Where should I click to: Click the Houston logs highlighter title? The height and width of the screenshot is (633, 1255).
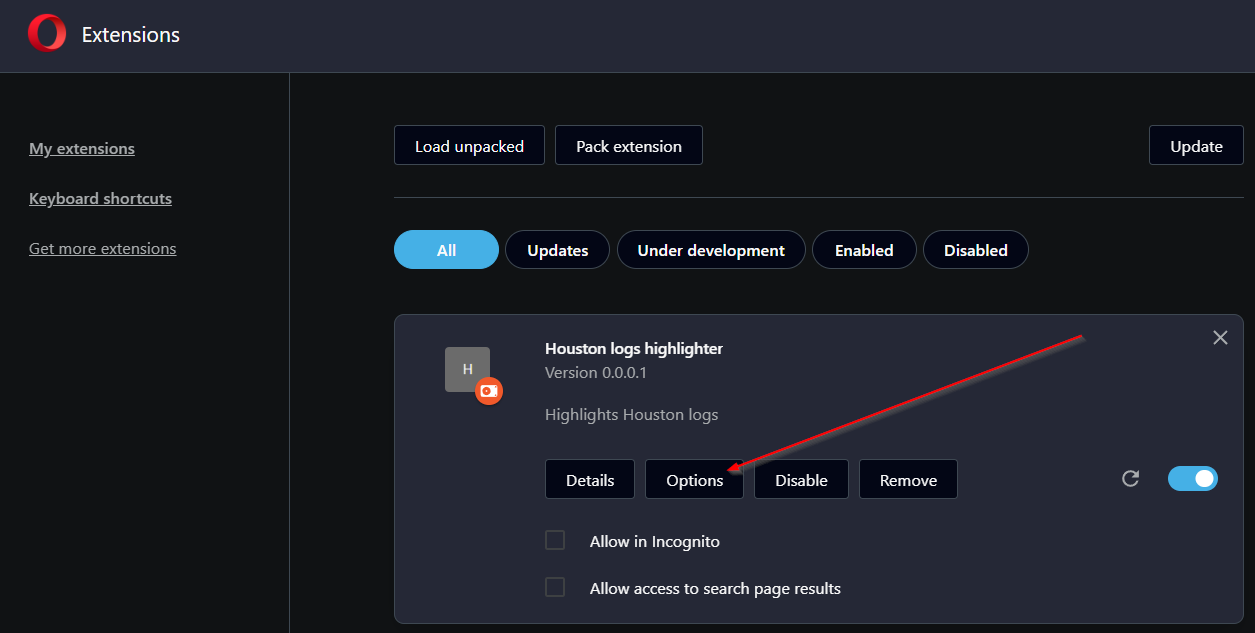coord(634,348)
